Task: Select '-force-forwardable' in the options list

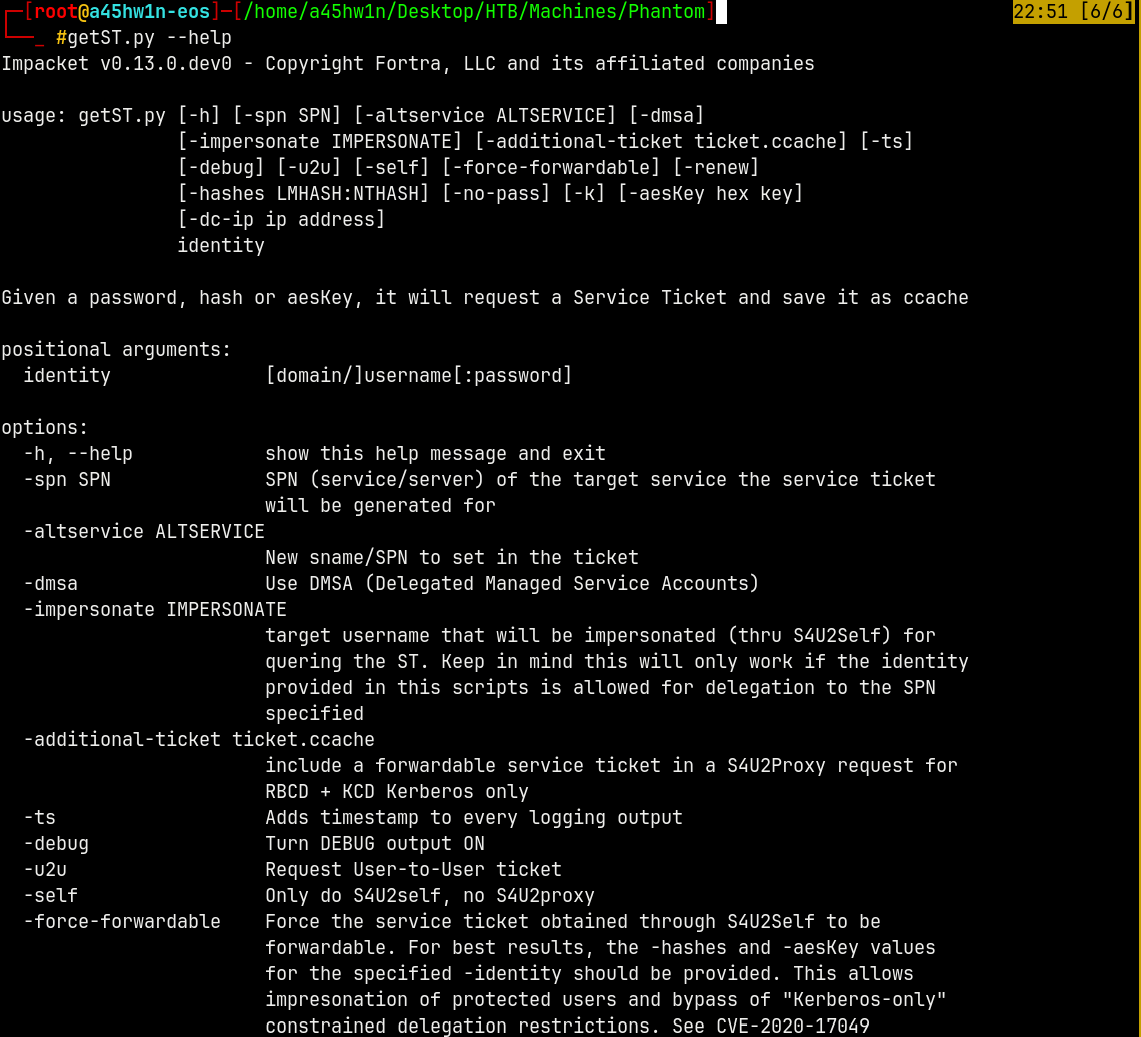Action: pos(122,922)
